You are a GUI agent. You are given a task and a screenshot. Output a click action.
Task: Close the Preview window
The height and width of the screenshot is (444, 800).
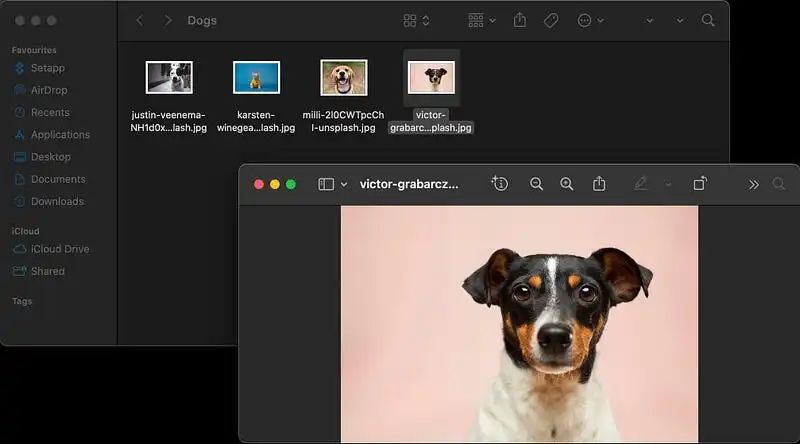[259, 184]
